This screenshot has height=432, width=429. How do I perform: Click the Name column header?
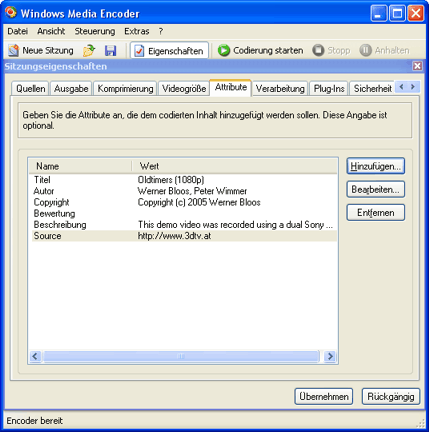pos(80,166)
